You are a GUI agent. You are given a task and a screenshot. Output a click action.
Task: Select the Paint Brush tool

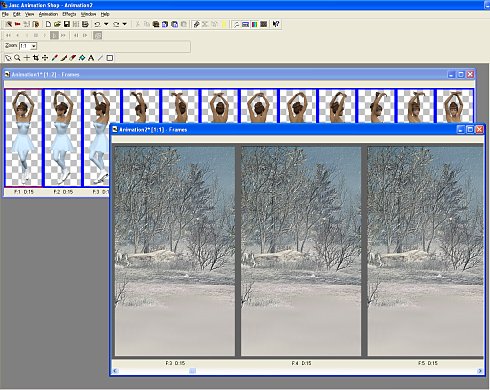(x=64, y=58)
